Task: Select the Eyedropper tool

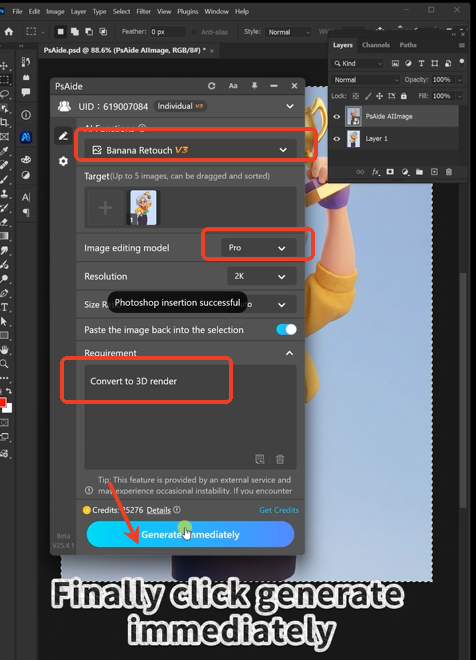Action: click(x=4, y=151)
